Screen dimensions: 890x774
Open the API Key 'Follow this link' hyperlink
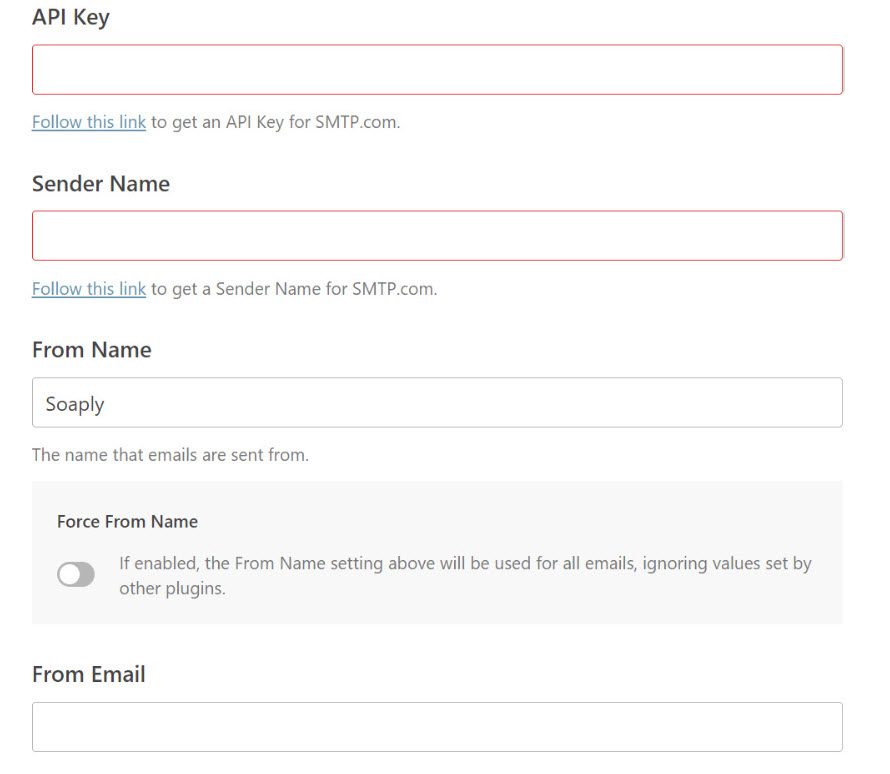(x=89, y=122)
